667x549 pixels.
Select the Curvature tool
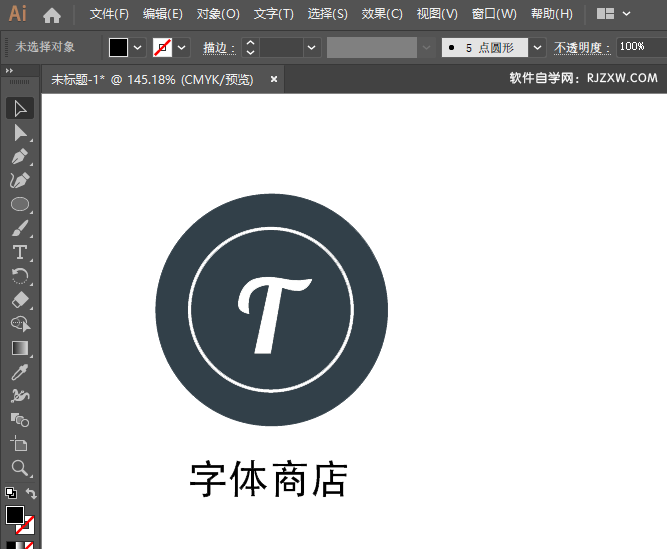20,180
